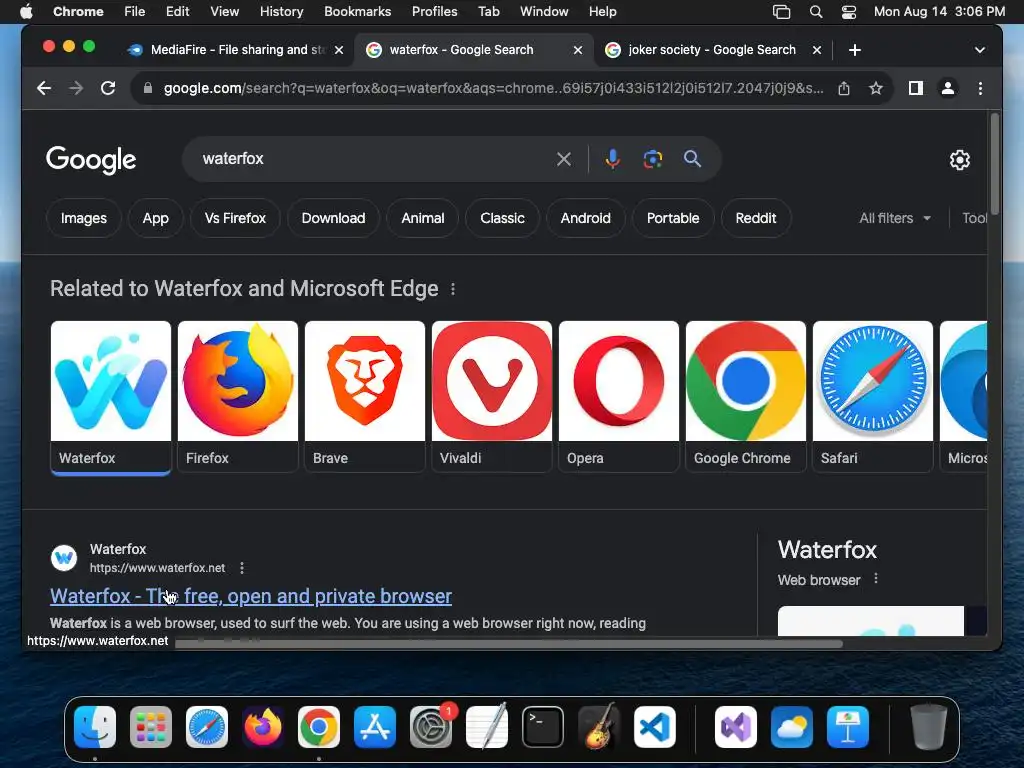Start voice search with the microphone

(613, 159)
